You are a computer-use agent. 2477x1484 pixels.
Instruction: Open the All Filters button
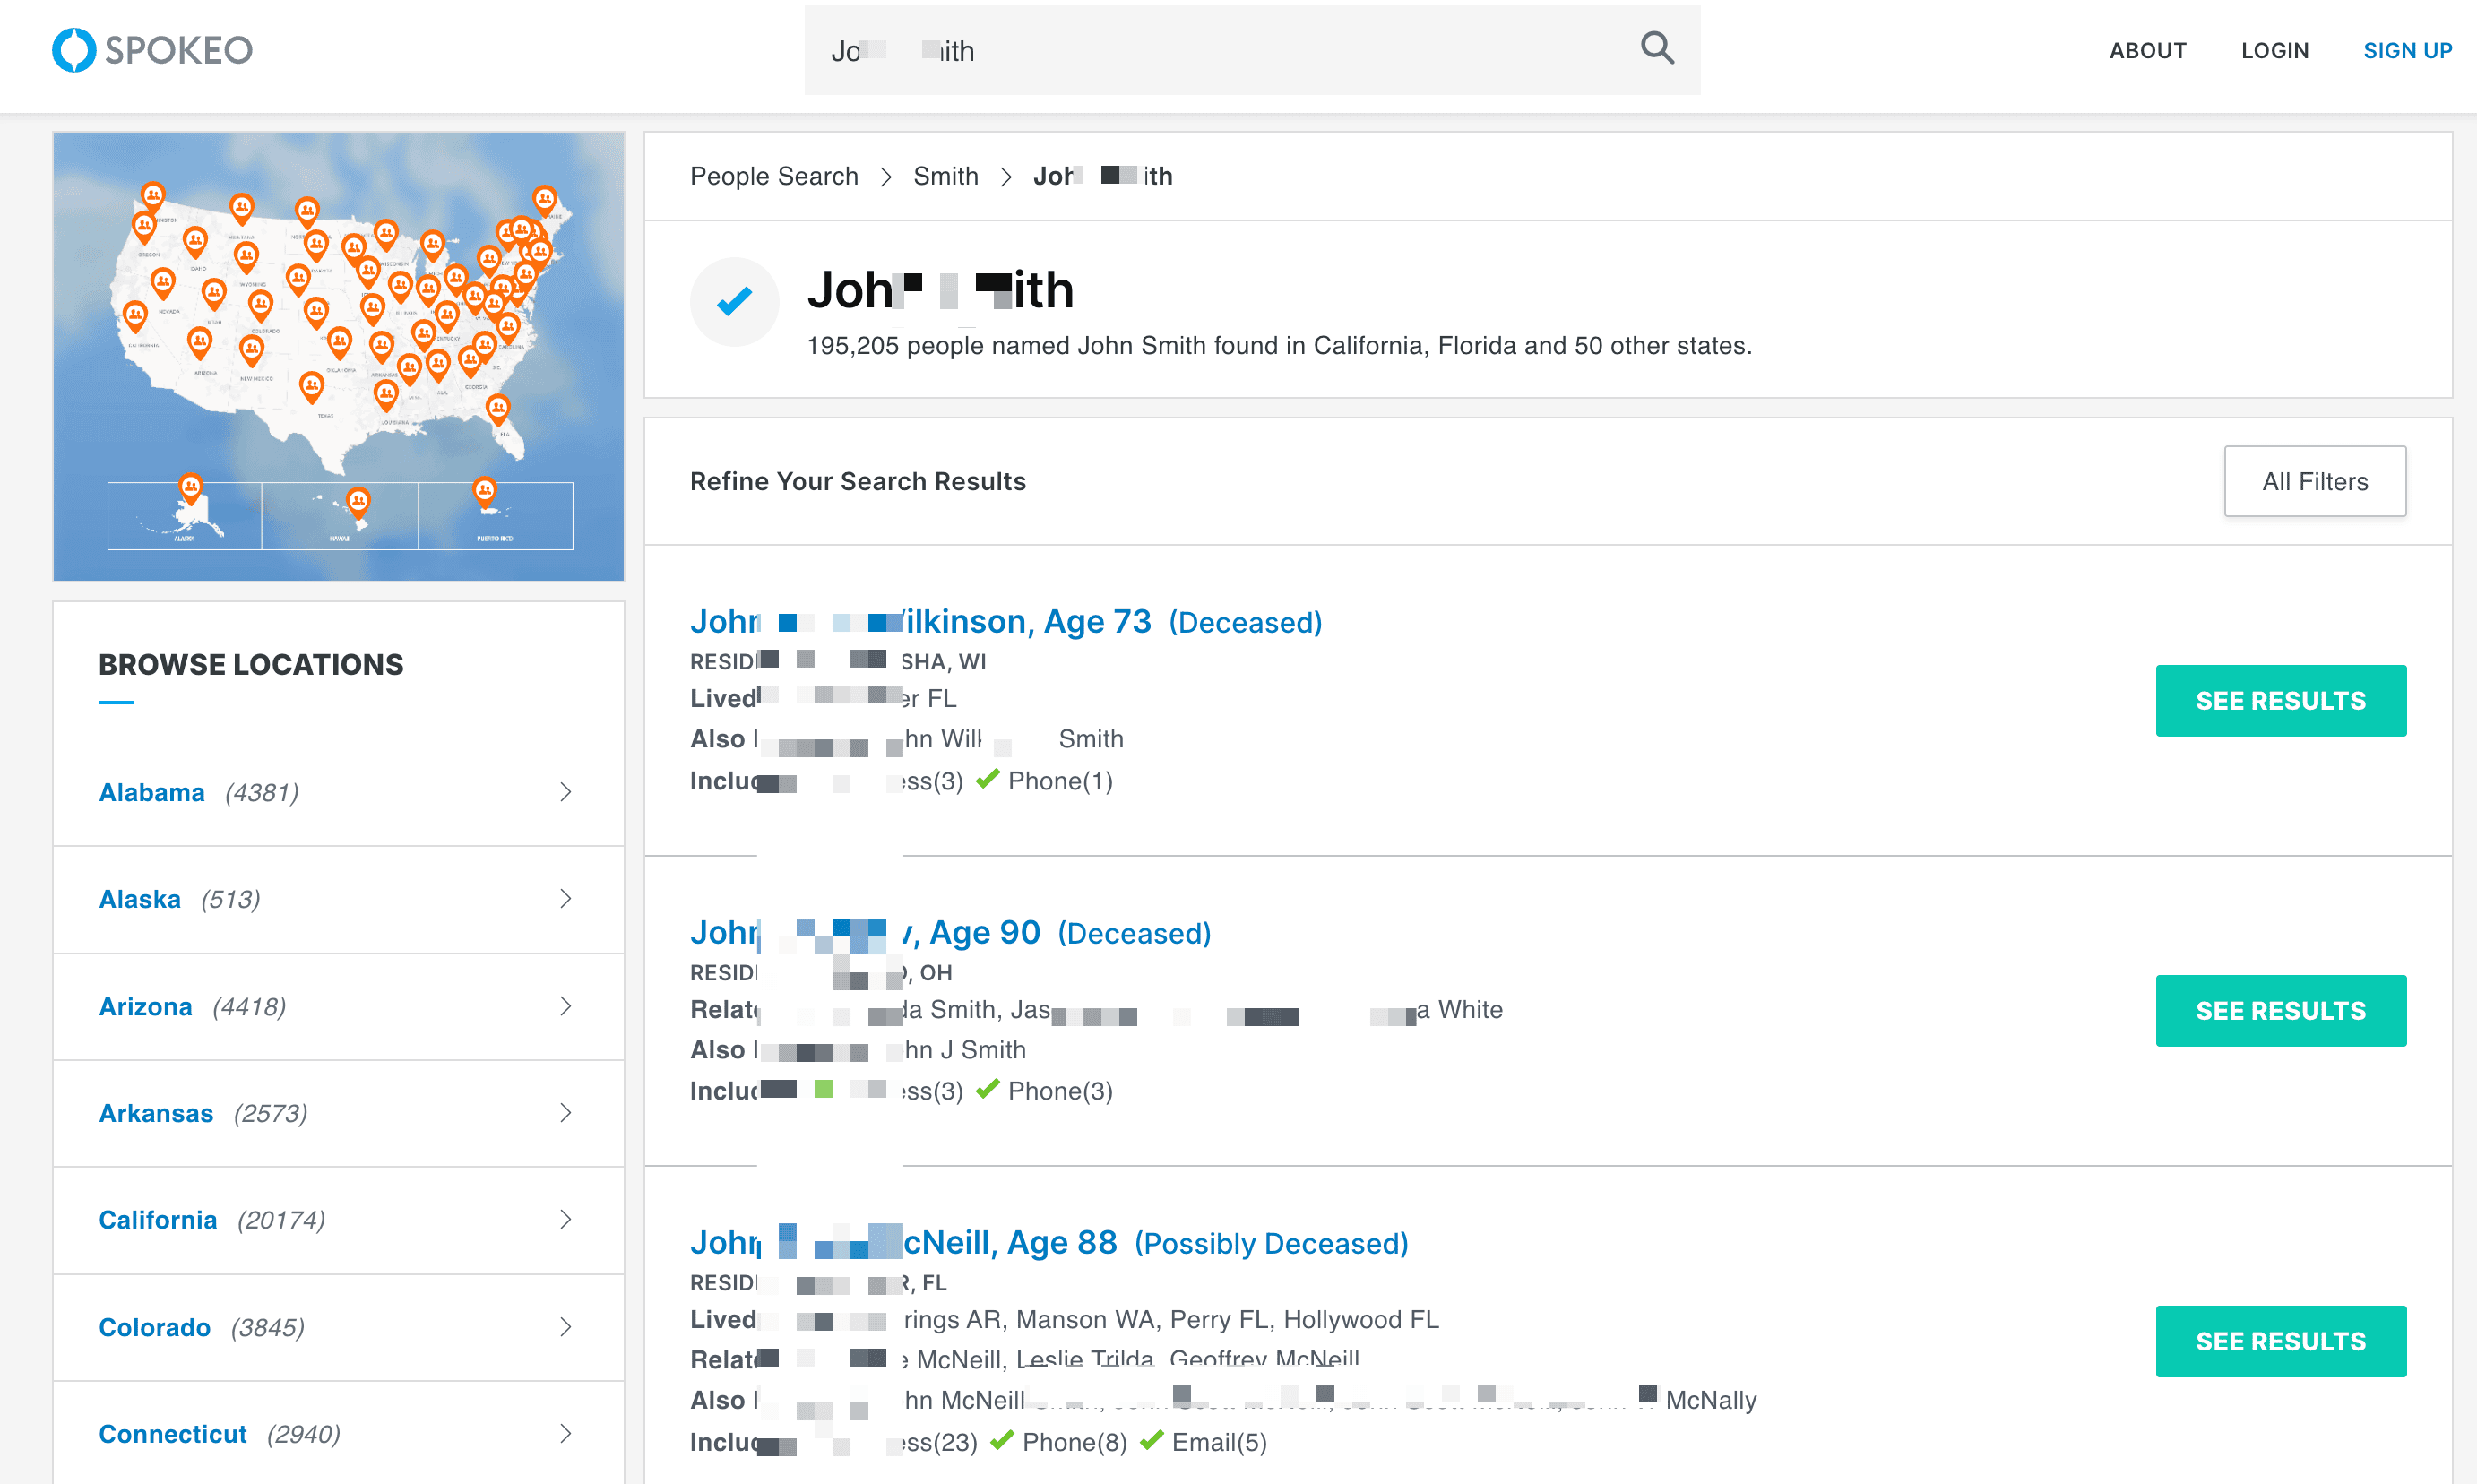[x=2314, y=482]
